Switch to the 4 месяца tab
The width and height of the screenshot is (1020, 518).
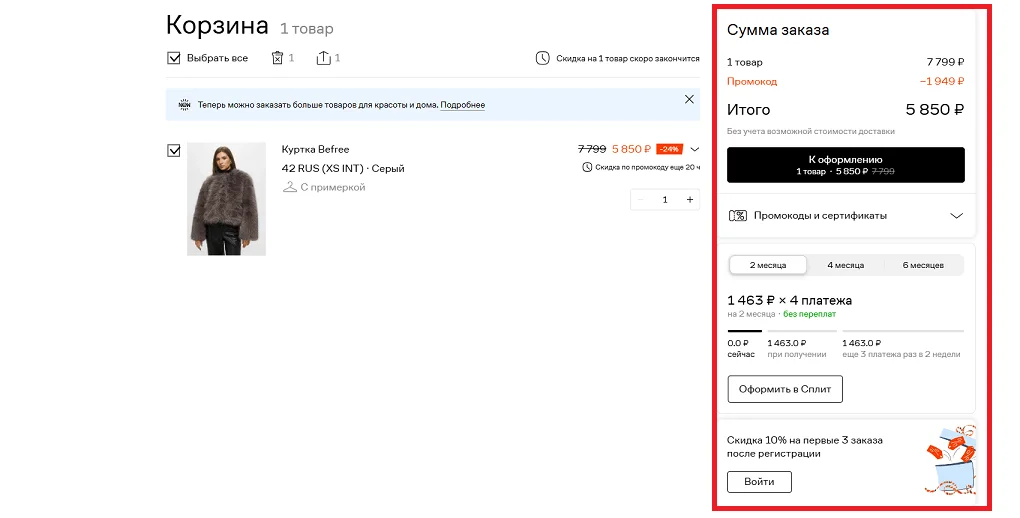tap(845, 265)
